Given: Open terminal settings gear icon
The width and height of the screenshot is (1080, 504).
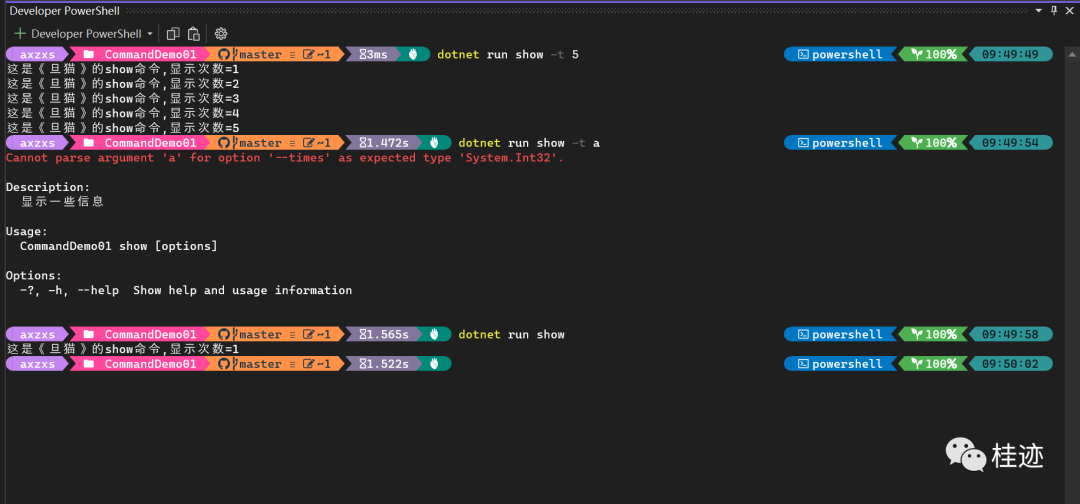Looking at the screenshot, I should (221, 33).
